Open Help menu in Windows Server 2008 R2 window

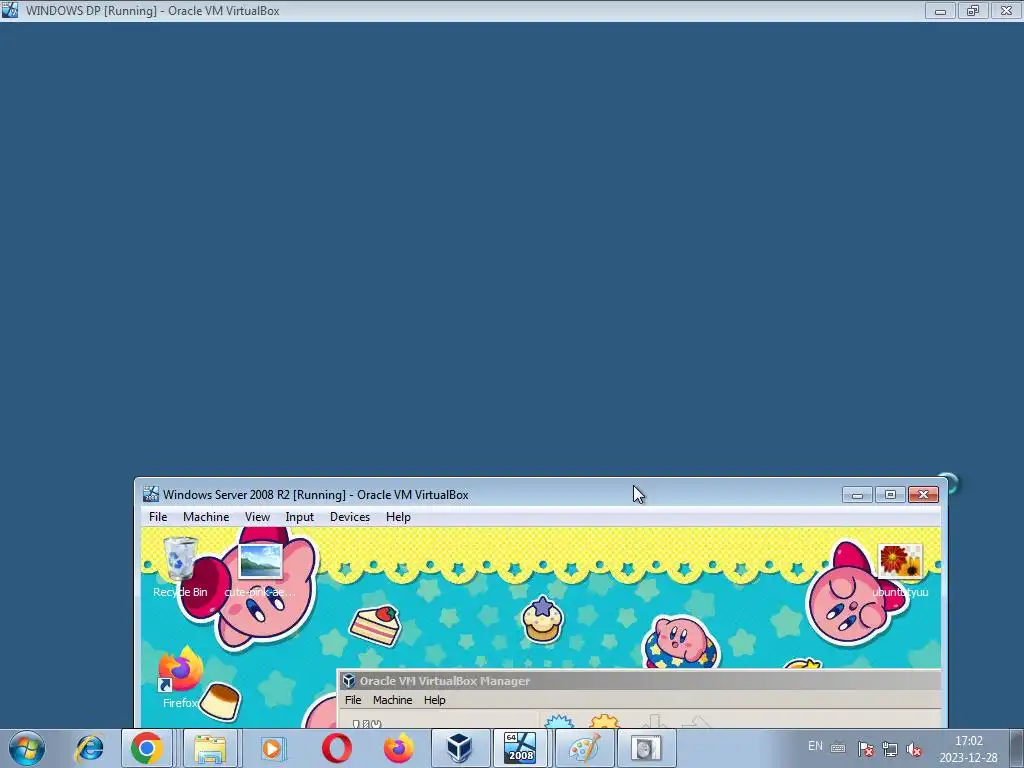point(398,517)
